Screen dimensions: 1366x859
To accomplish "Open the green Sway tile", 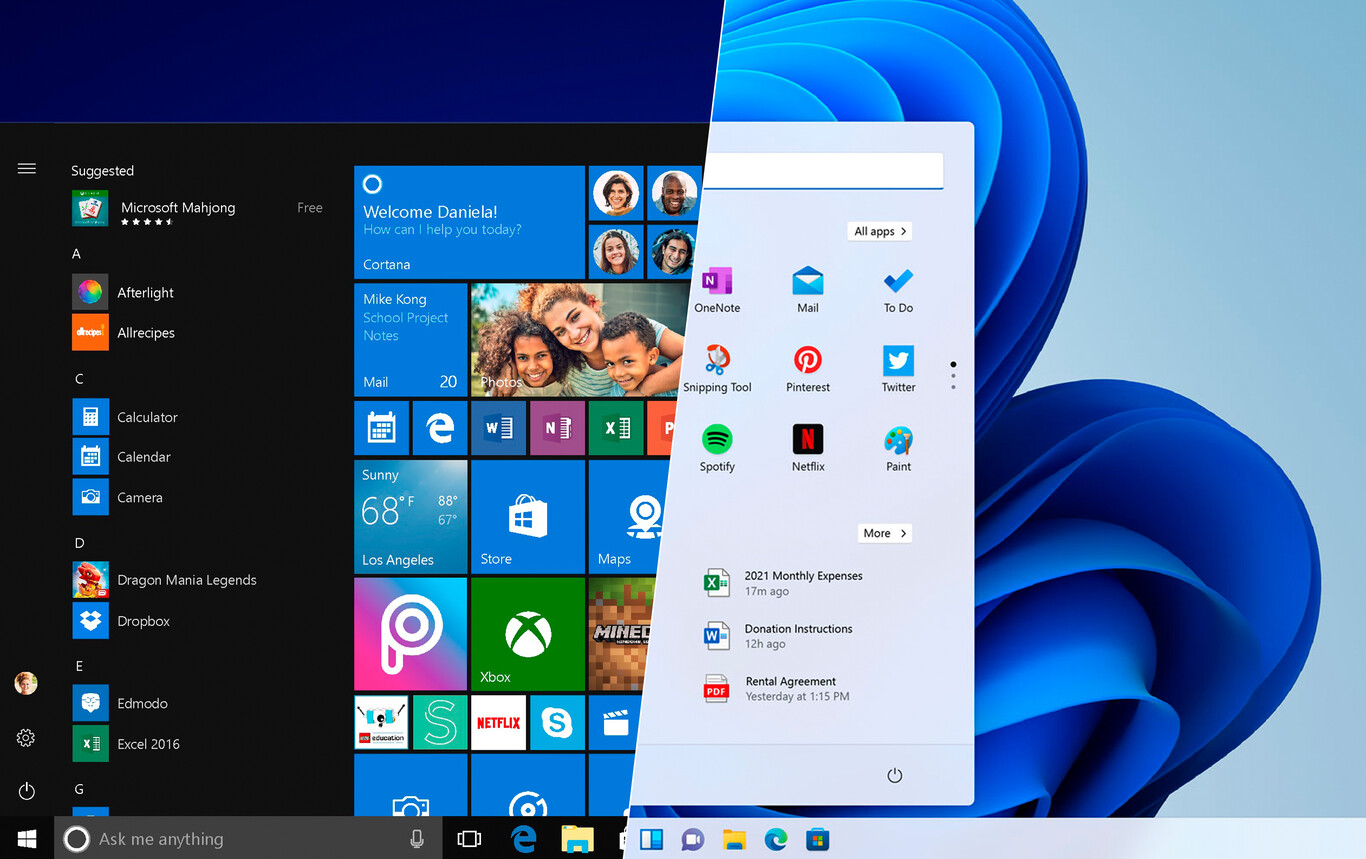I will coord(440,722).
